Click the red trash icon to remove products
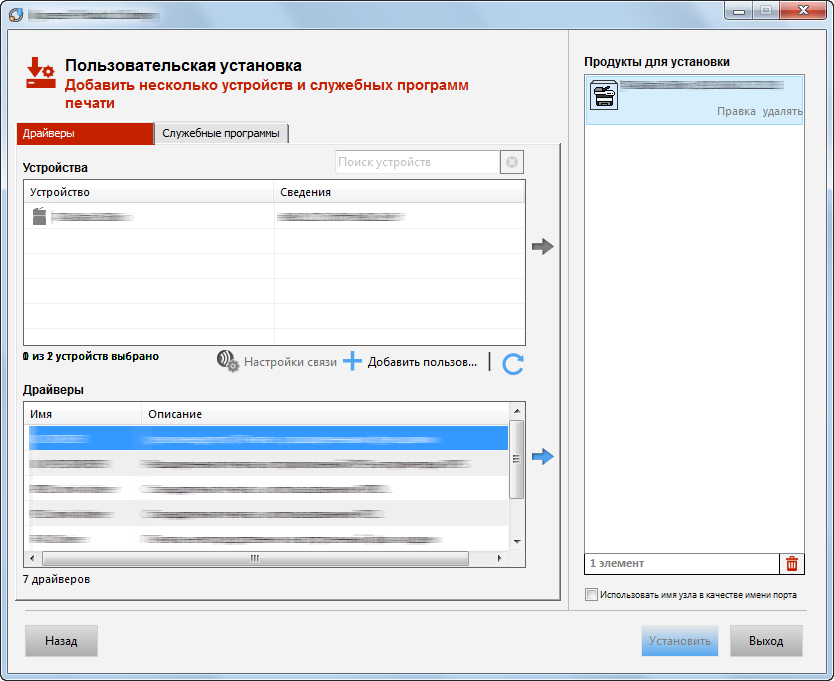The image size is (834, 681). (x=791, y=563)
